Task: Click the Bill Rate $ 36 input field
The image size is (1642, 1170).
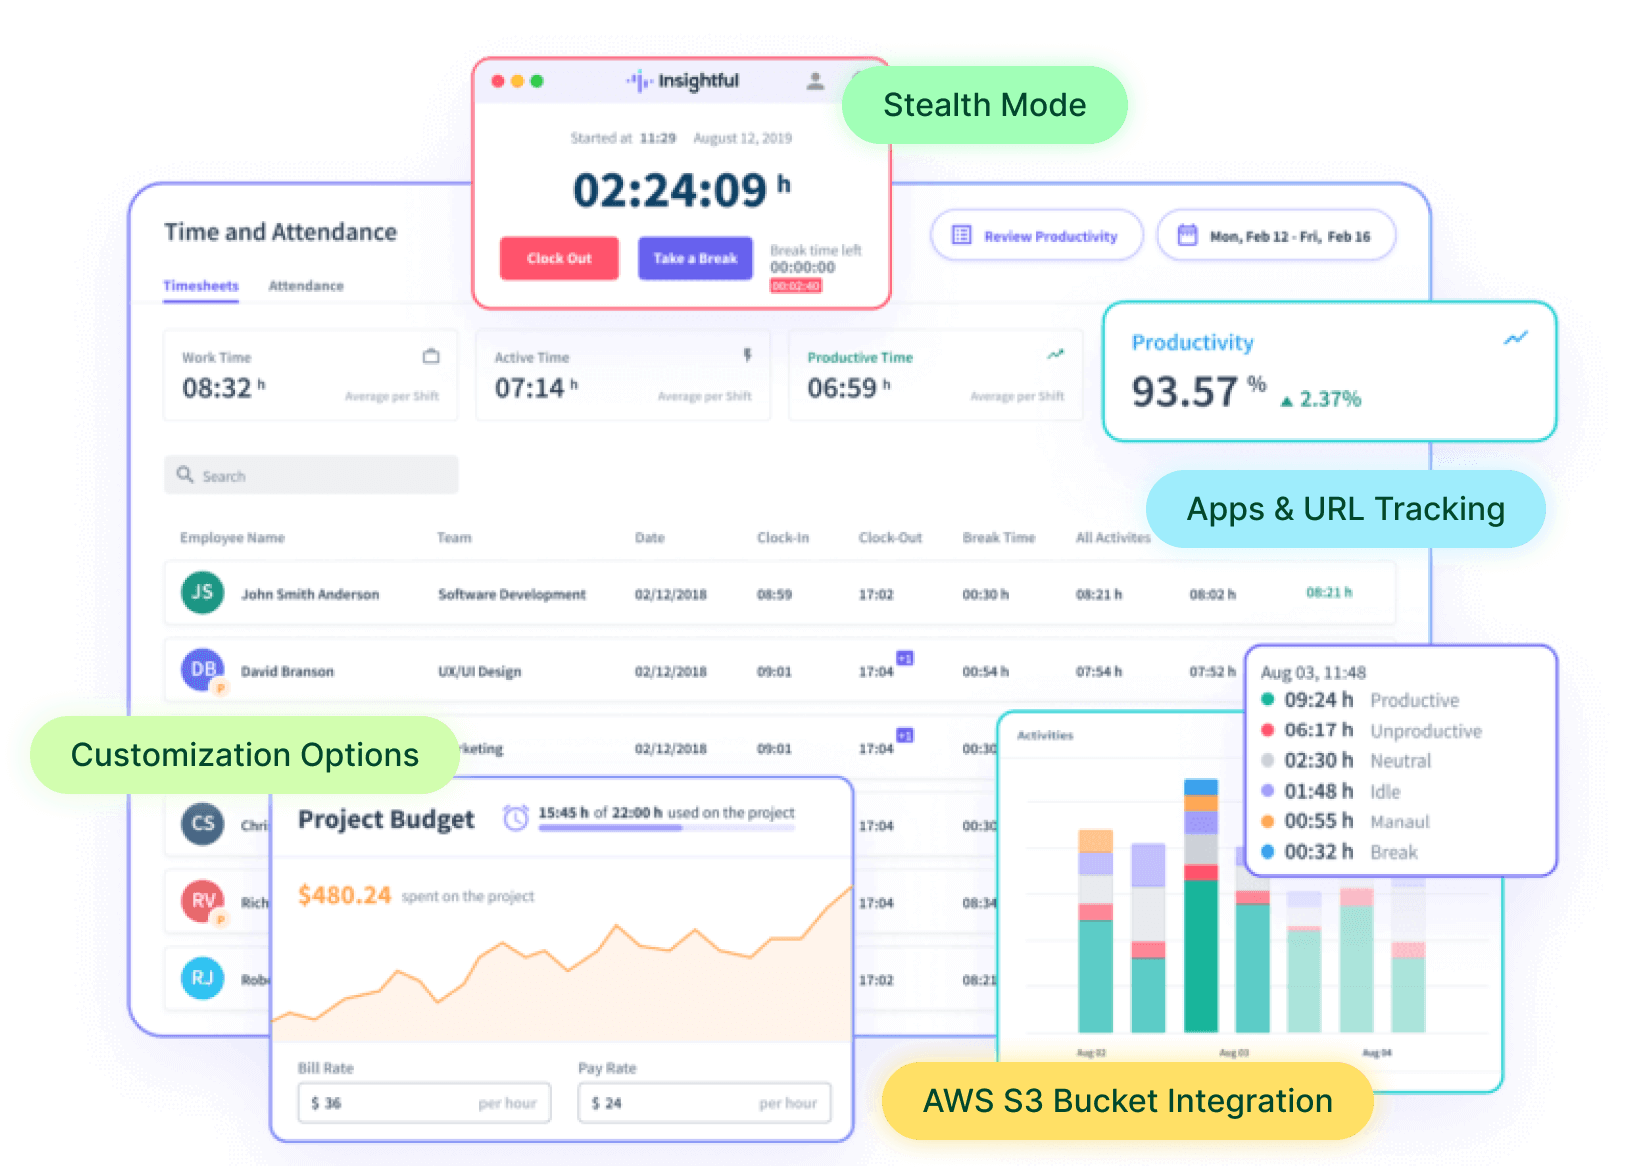Action: pyautogui.click(x=424, y=1103)
